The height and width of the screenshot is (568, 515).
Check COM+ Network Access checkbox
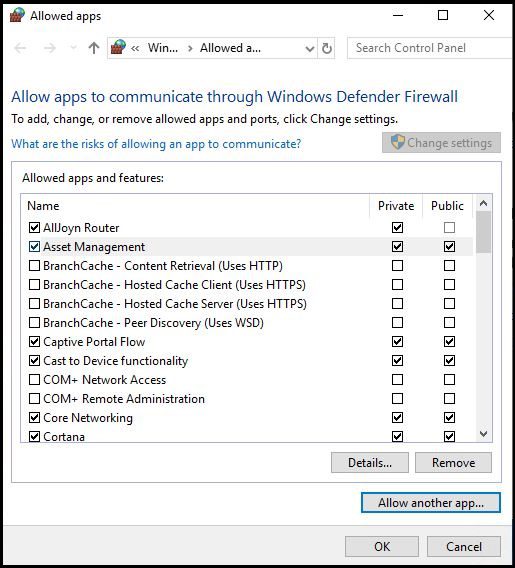(34, 379)
